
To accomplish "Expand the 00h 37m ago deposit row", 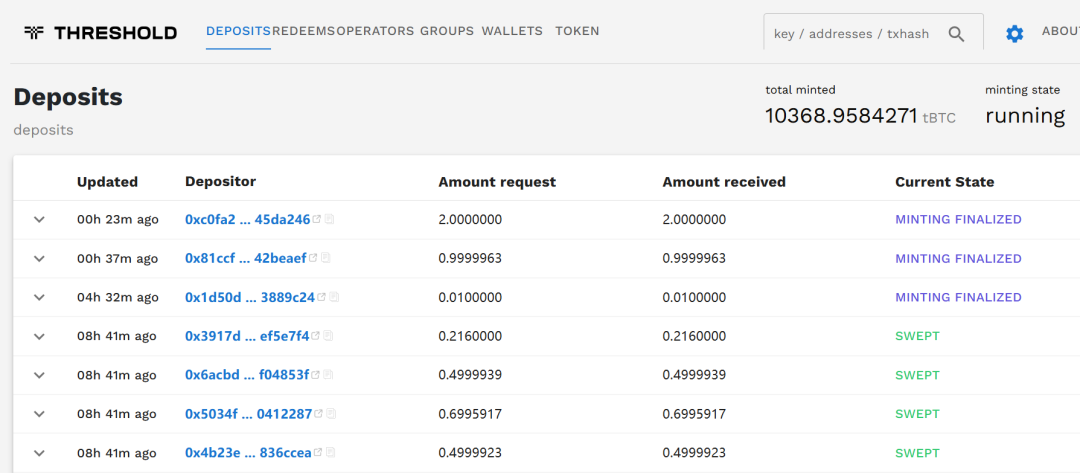I will pos(40,259).
